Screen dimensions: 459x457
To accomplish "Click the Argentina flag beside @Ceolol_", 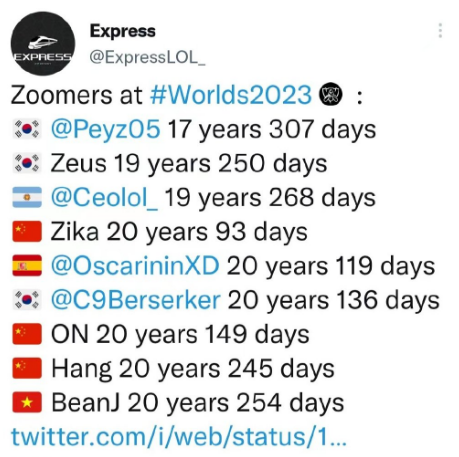I will (27, 197).
